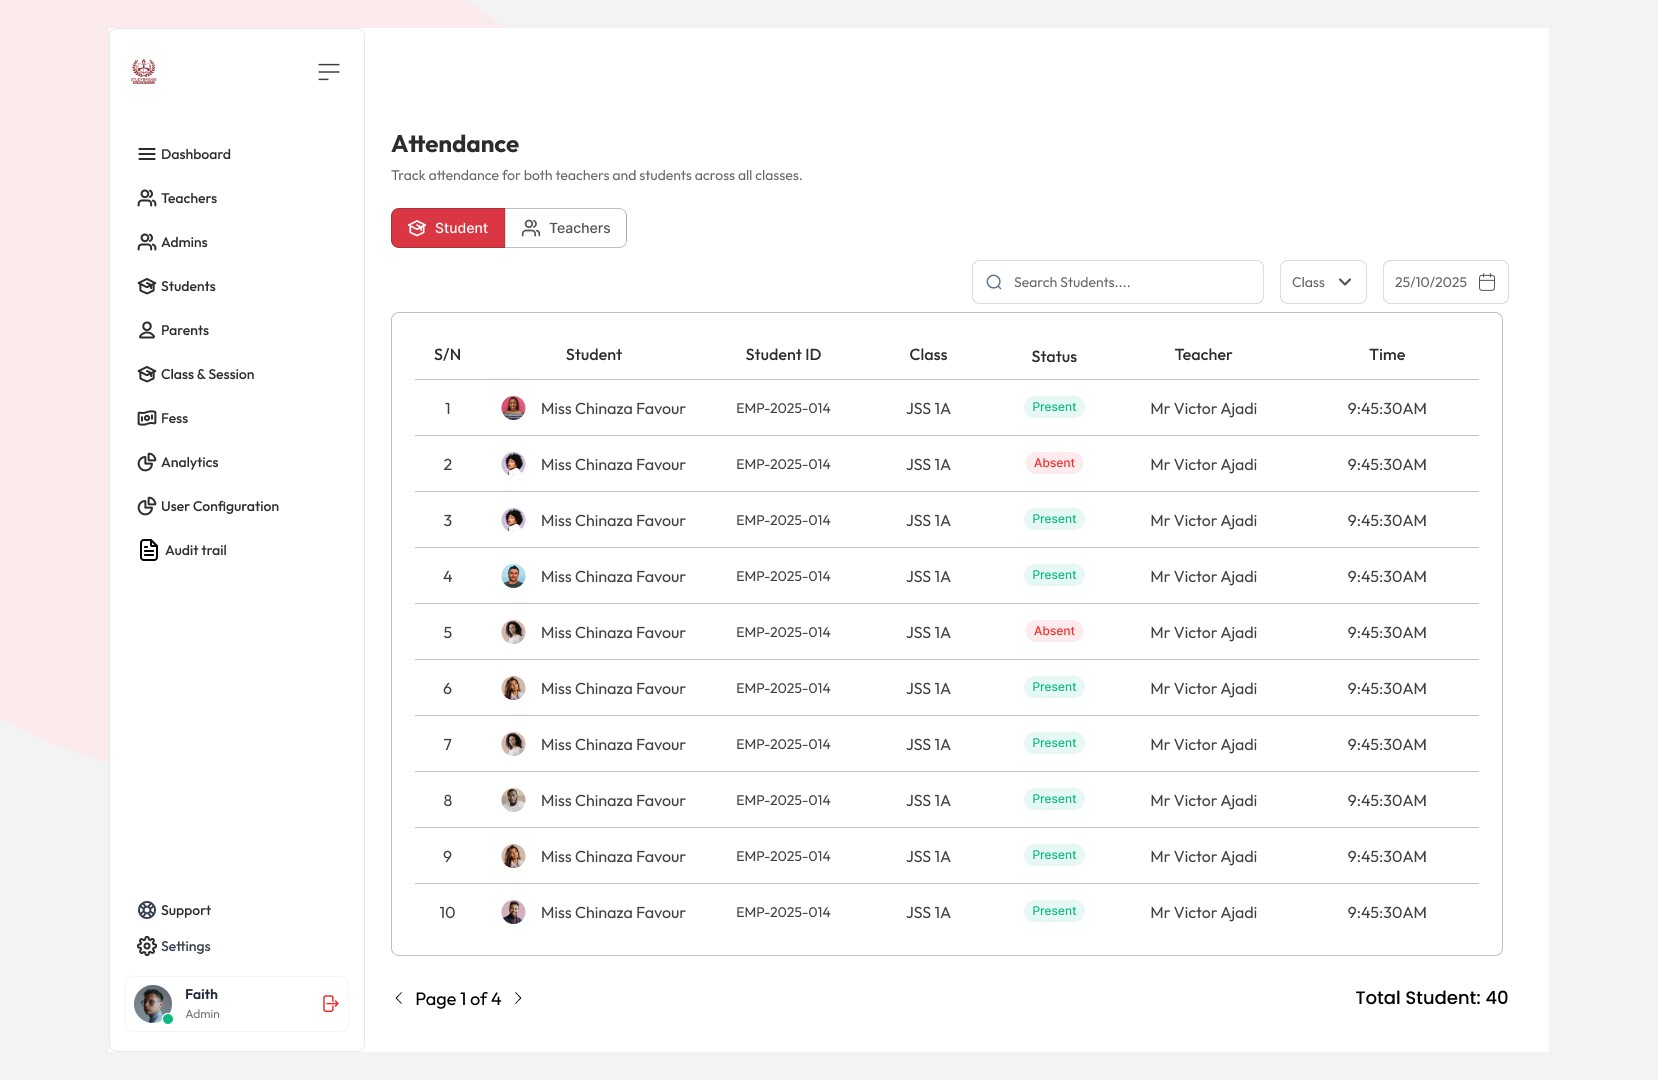Open Class & Session in the sidebar
1658x1080 pixels.
(x=196, y=374)
